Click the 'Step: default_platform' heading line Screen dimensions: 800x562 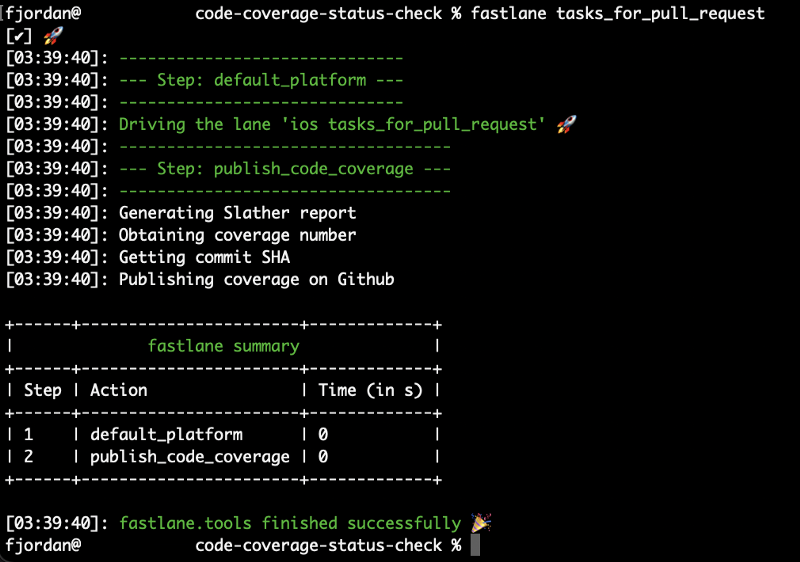261,80
